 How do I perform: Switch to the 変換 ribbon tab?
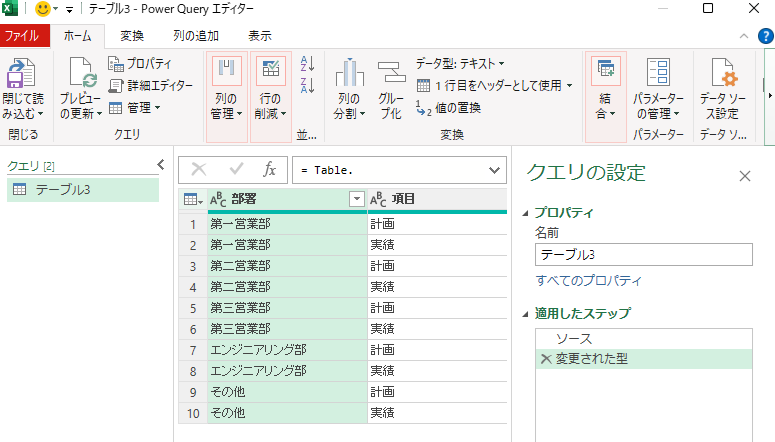point(132,36)
